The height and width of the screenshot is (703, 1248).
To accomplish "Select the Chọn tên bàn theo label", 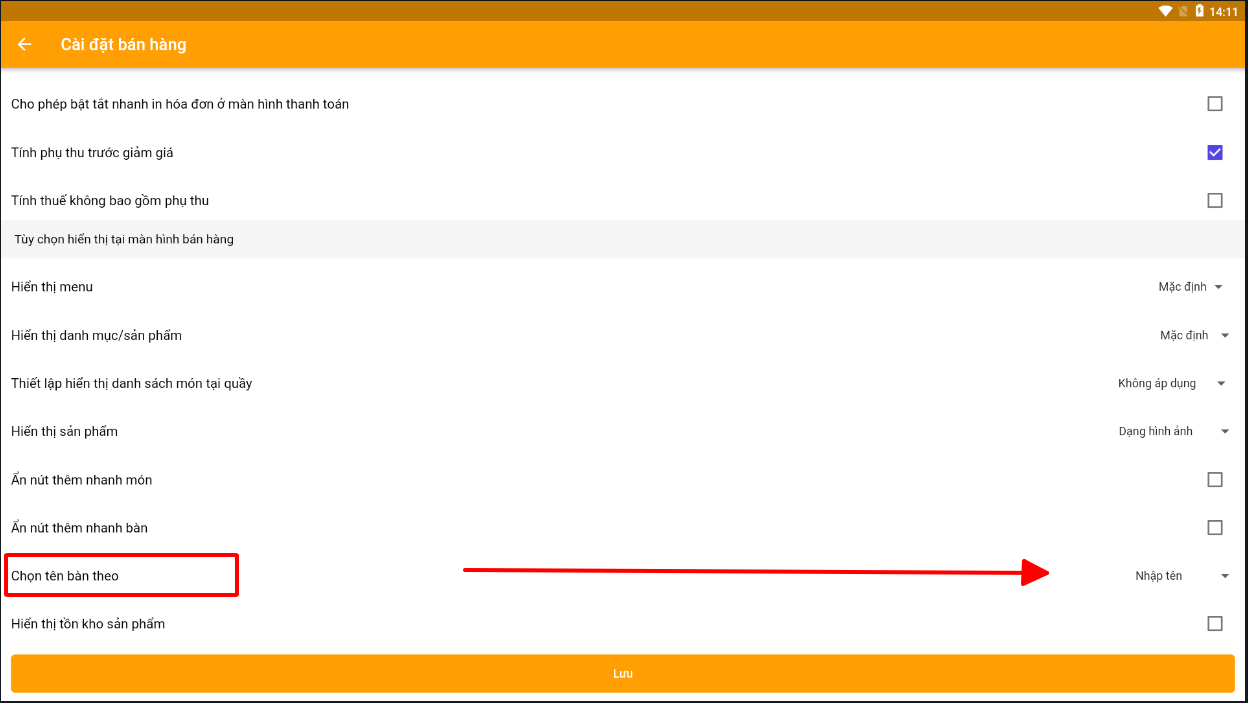I will point(65,575).
